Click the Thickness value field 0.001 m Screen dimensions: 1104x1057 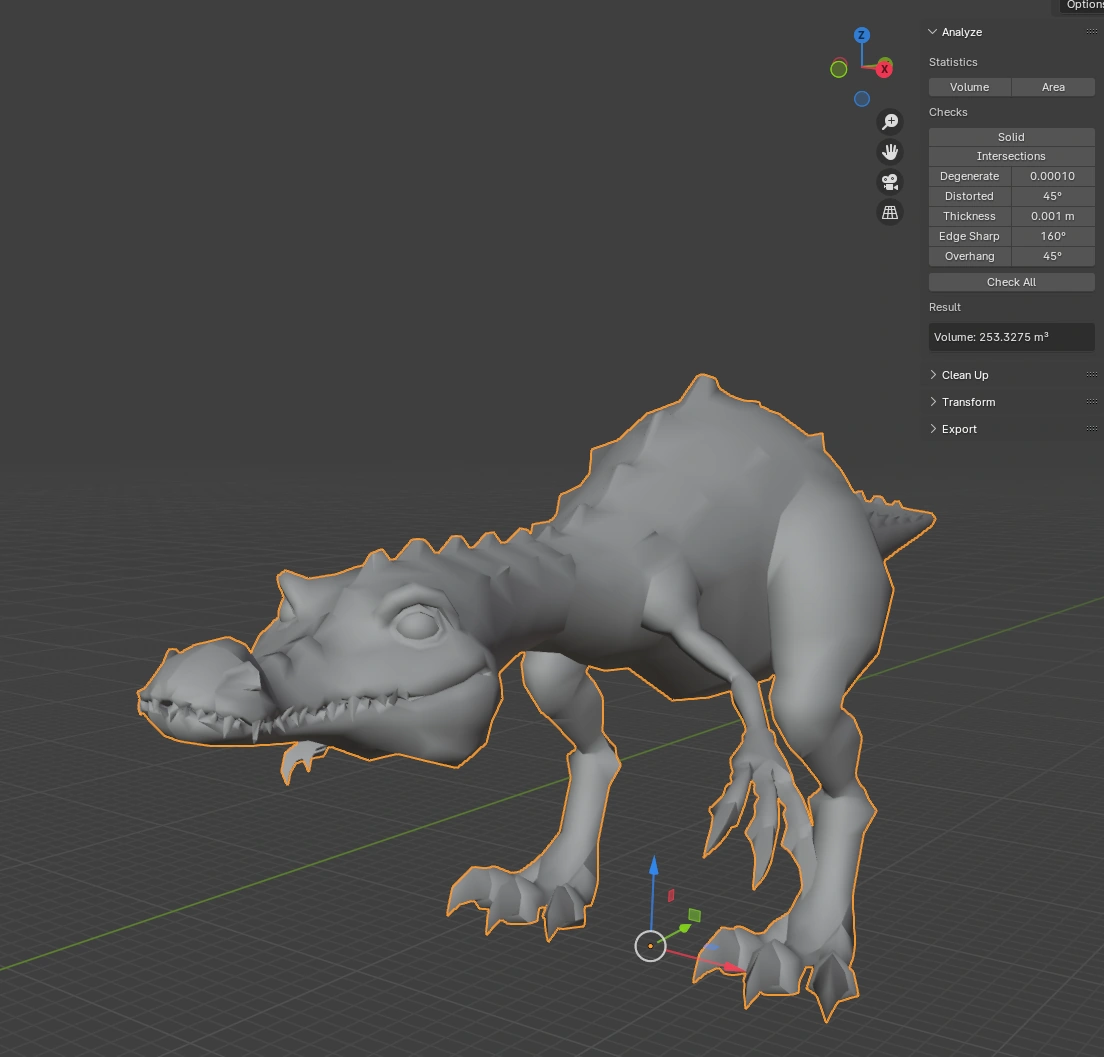click(x=1053, y=216)
